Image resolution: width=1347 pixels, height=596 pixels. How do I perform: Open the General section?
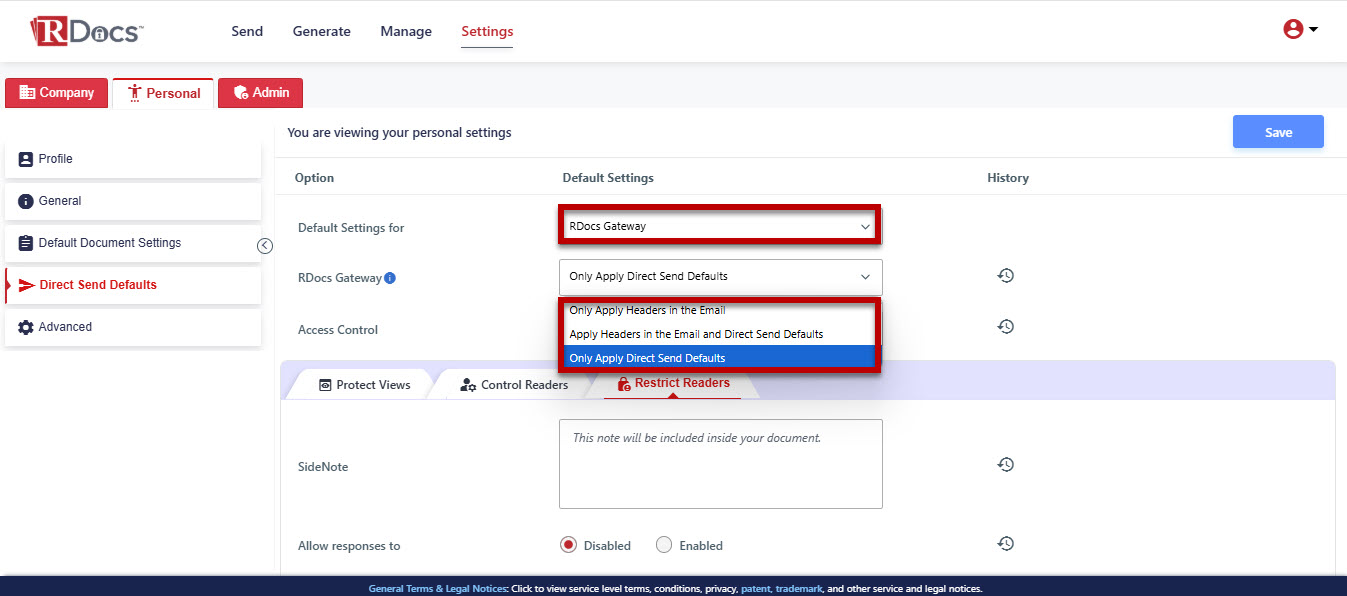pos(133,201)
